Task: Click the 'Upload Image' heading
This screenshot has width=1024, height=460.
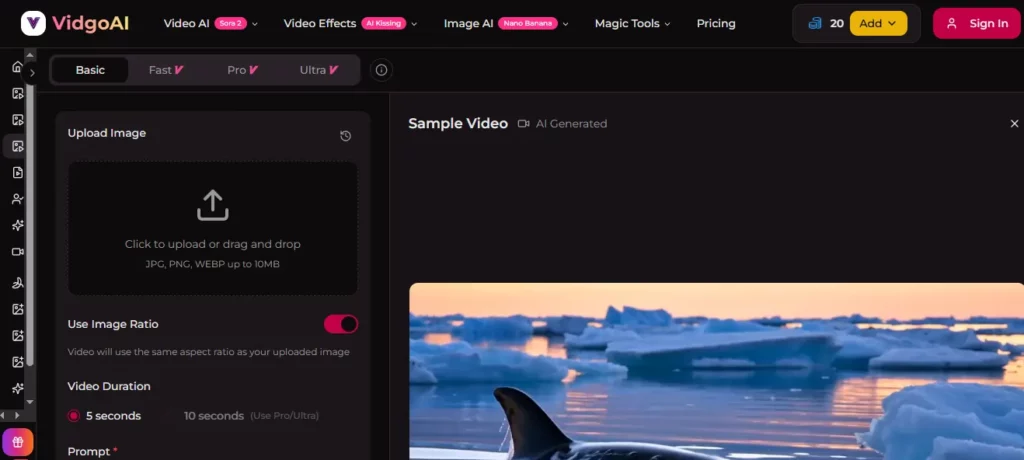Action: [x=107, y=133]
